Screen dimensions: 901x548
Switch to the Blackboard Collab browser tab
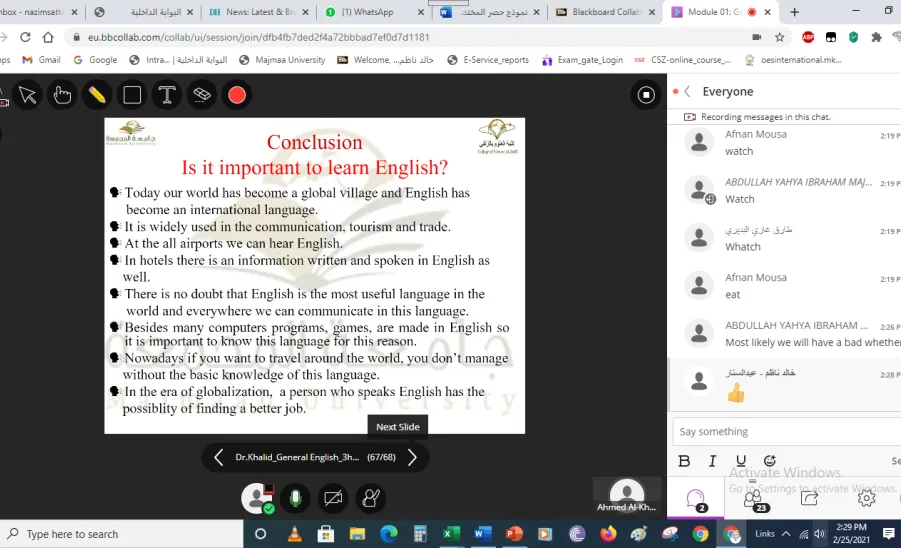[604, 12]
